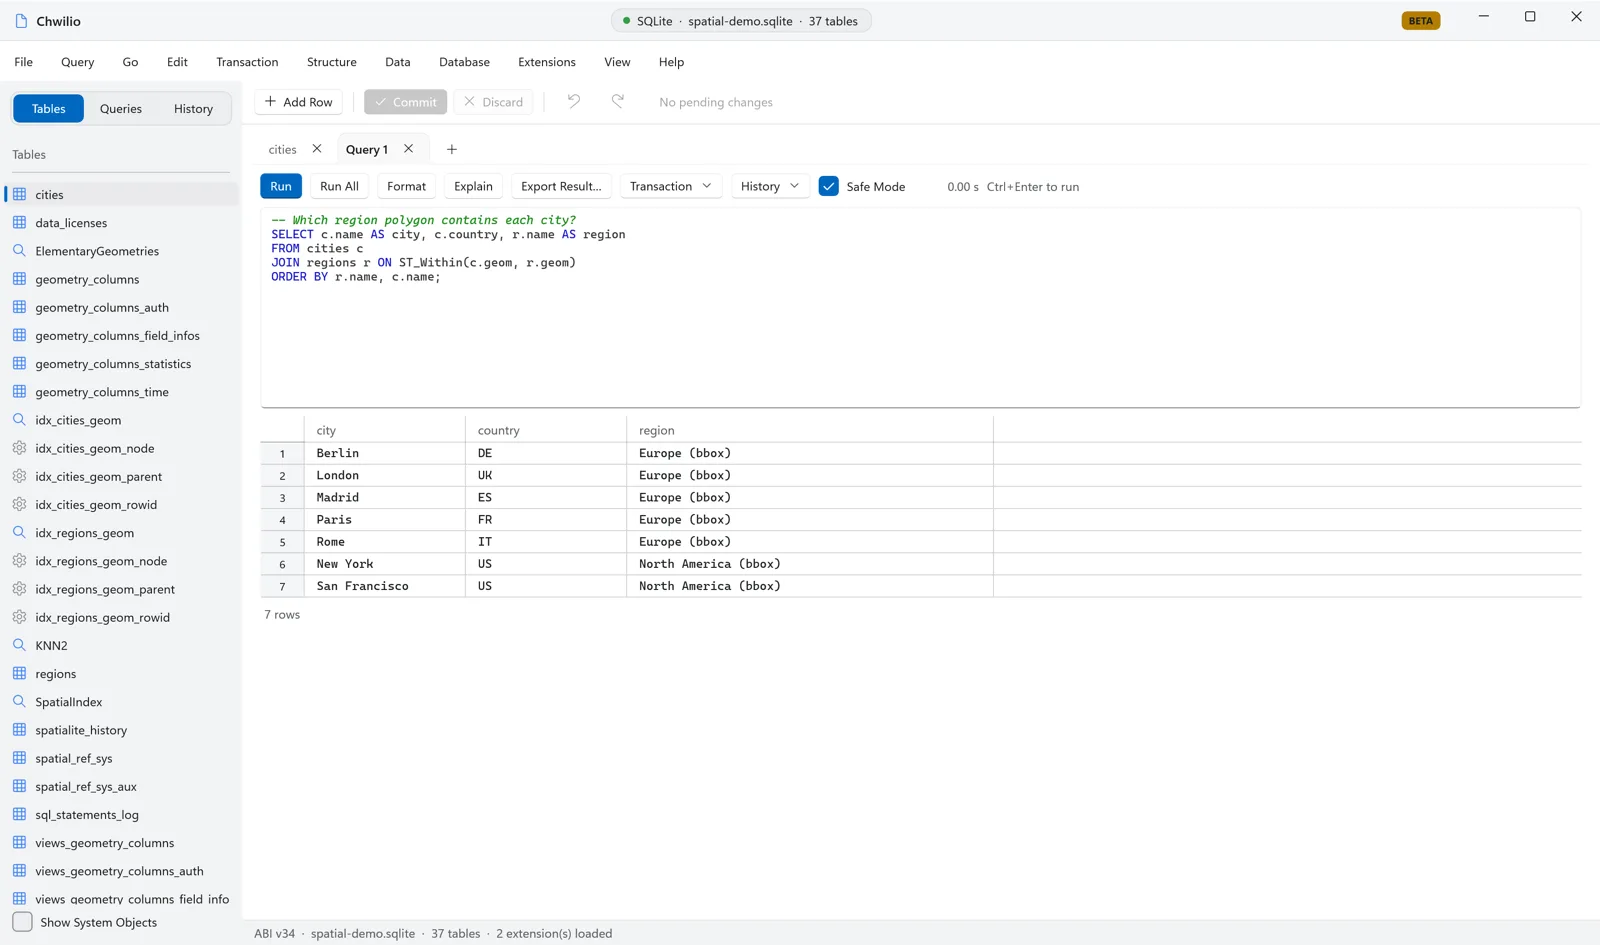Image resolution: width=1600 pixels, height=945 pixels.
Task: Click the SQLite spatial-demo.sqlite connection badge
Action: 740,21
